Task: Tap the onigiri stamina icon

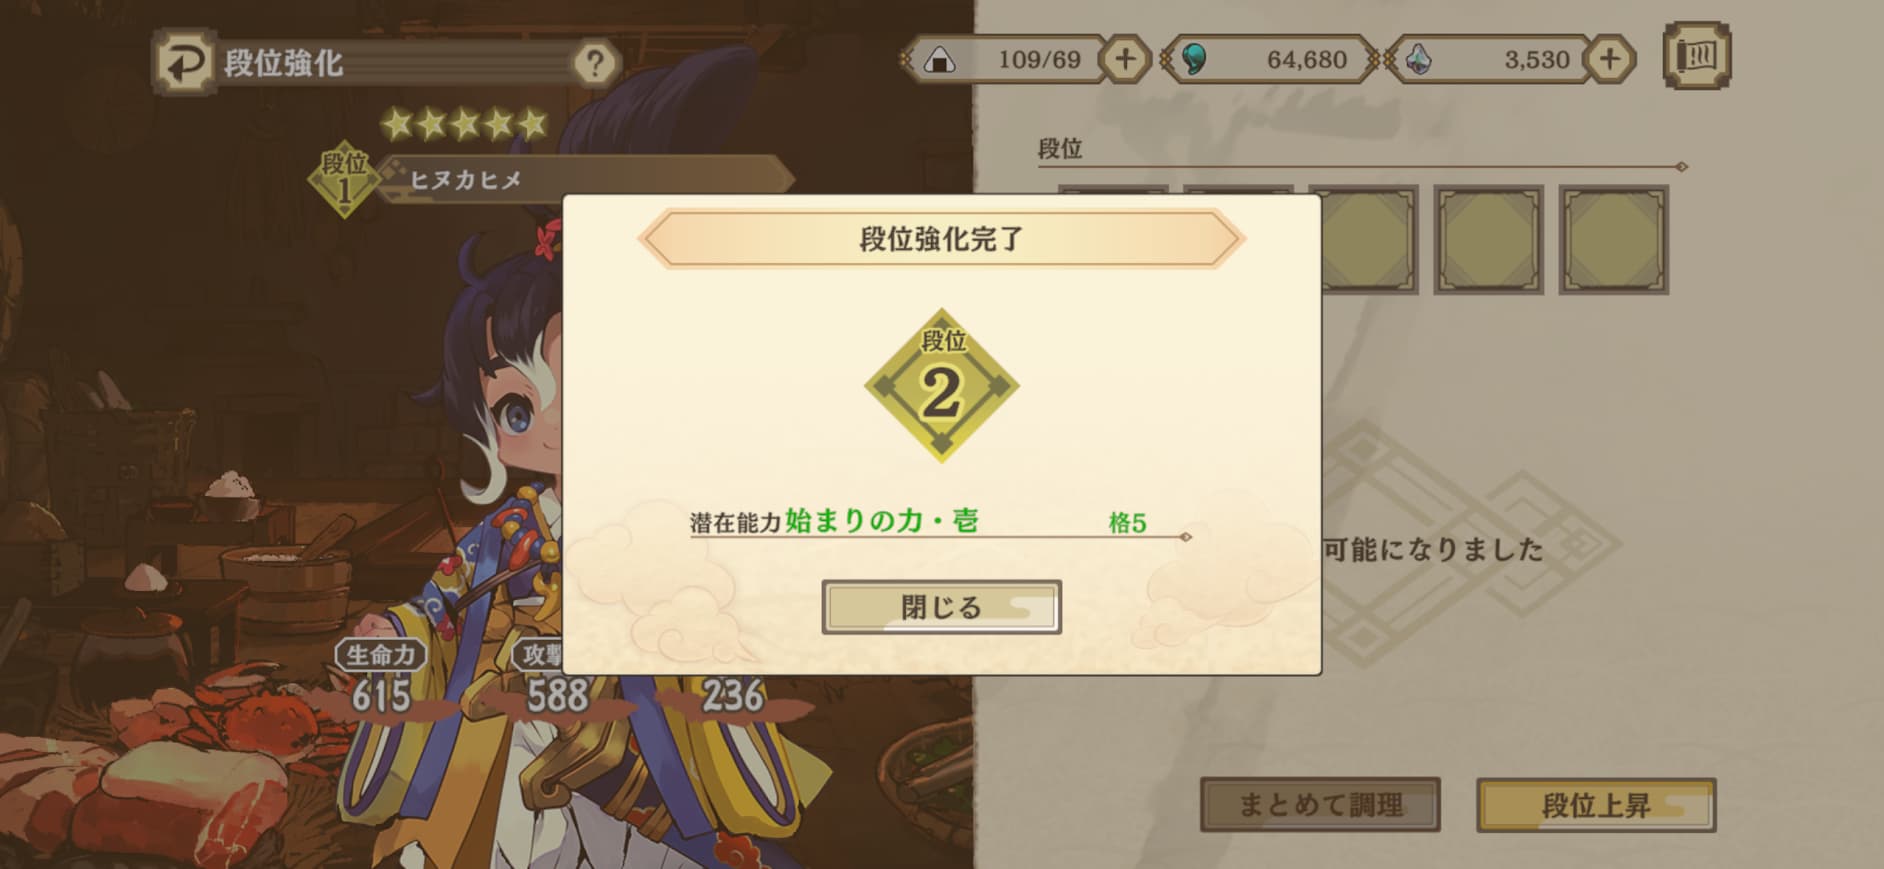Action: click(938, 61)
